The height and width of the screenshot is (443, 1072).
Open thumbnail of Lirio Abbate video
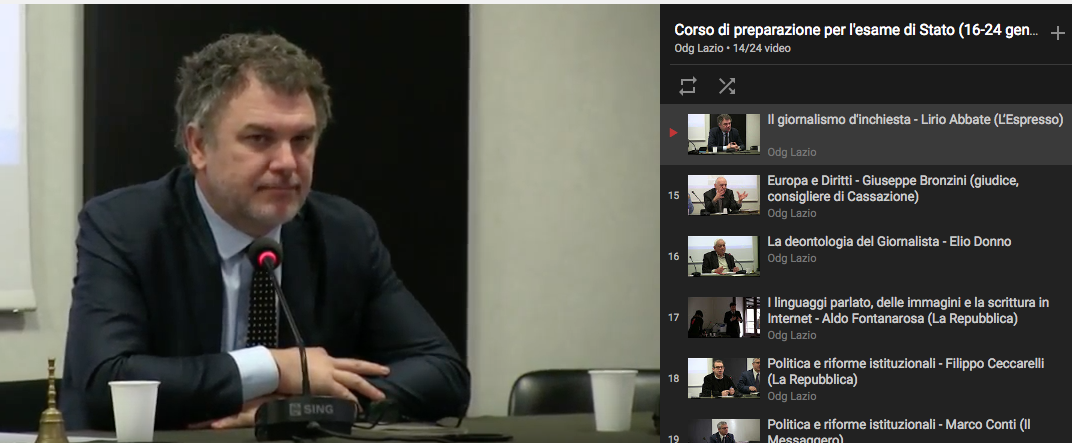click(723, 133)
